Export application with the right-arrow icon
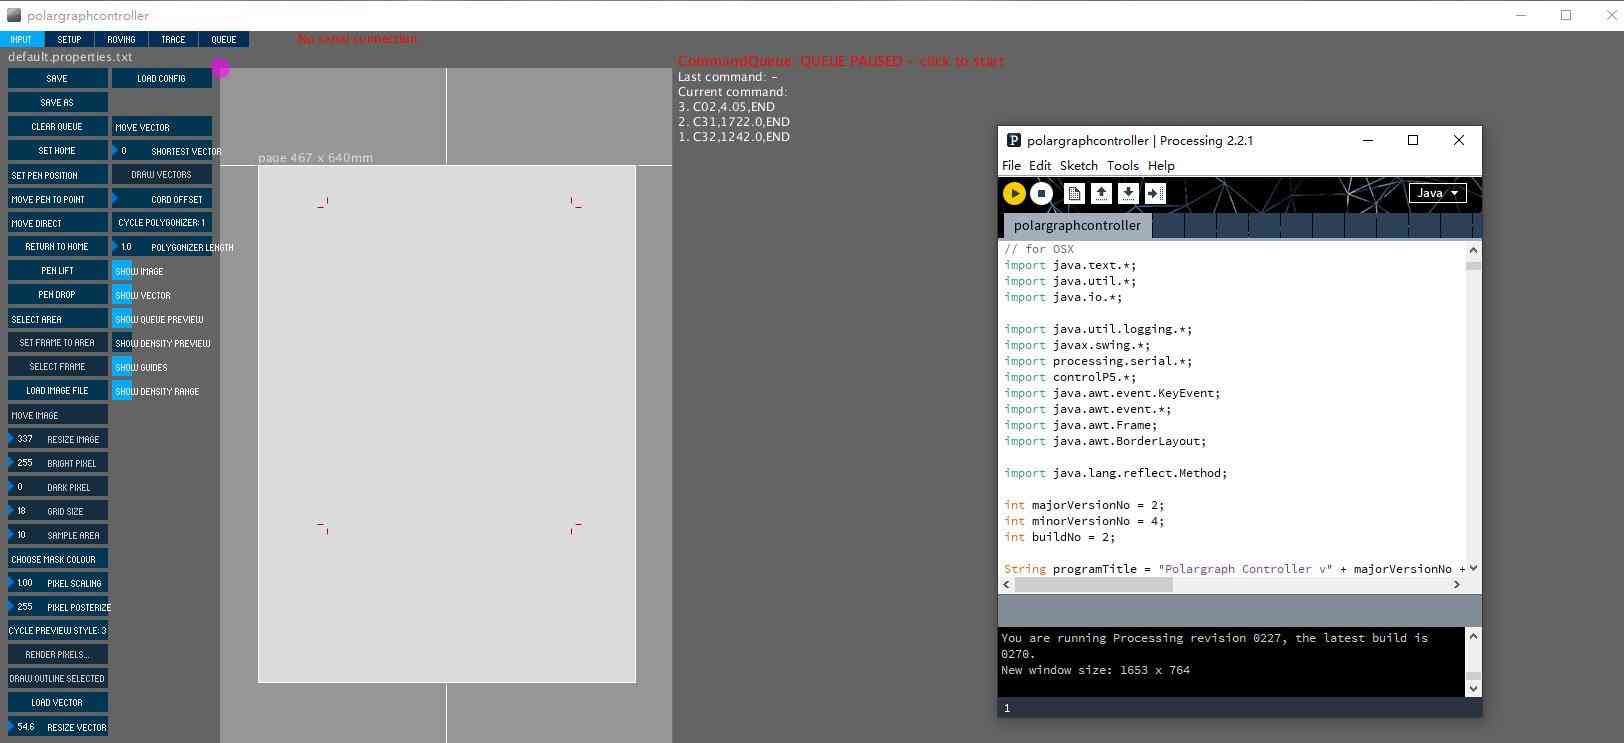This screenshot has width=1624, height=743. [x=1155, y=194]
